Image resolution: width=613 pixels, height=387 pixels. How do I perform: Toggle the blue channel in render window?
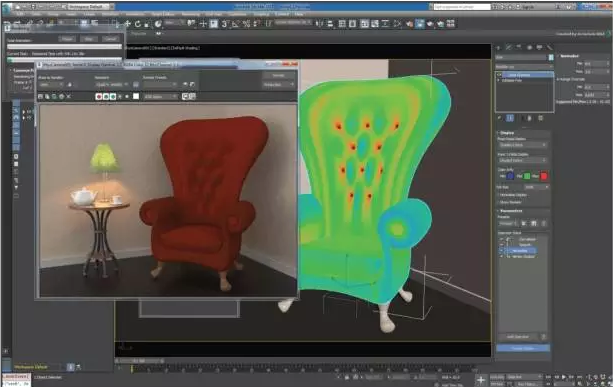coord(113,96)
